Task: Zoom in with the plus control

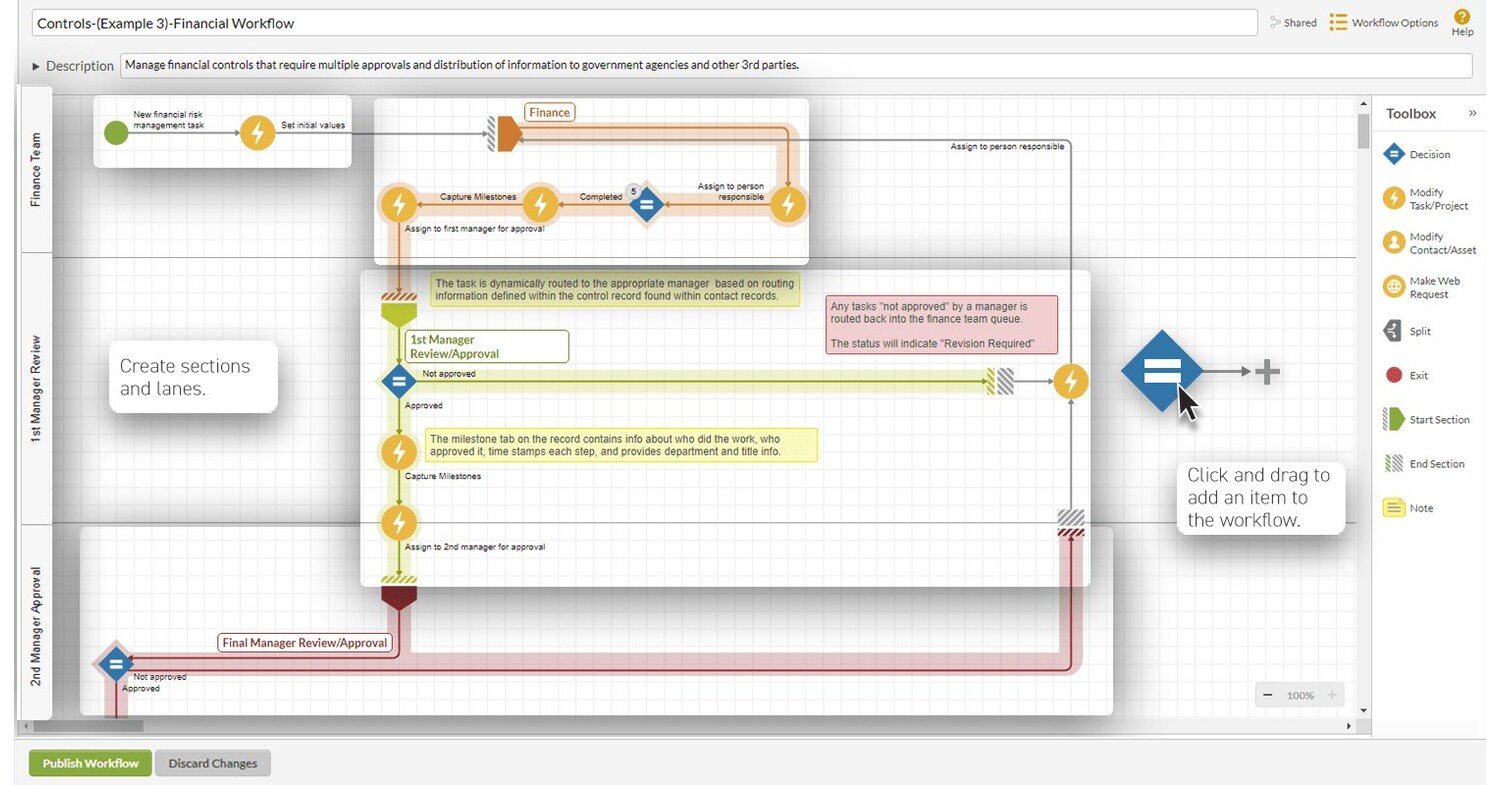Action: tap(1332, 694)
